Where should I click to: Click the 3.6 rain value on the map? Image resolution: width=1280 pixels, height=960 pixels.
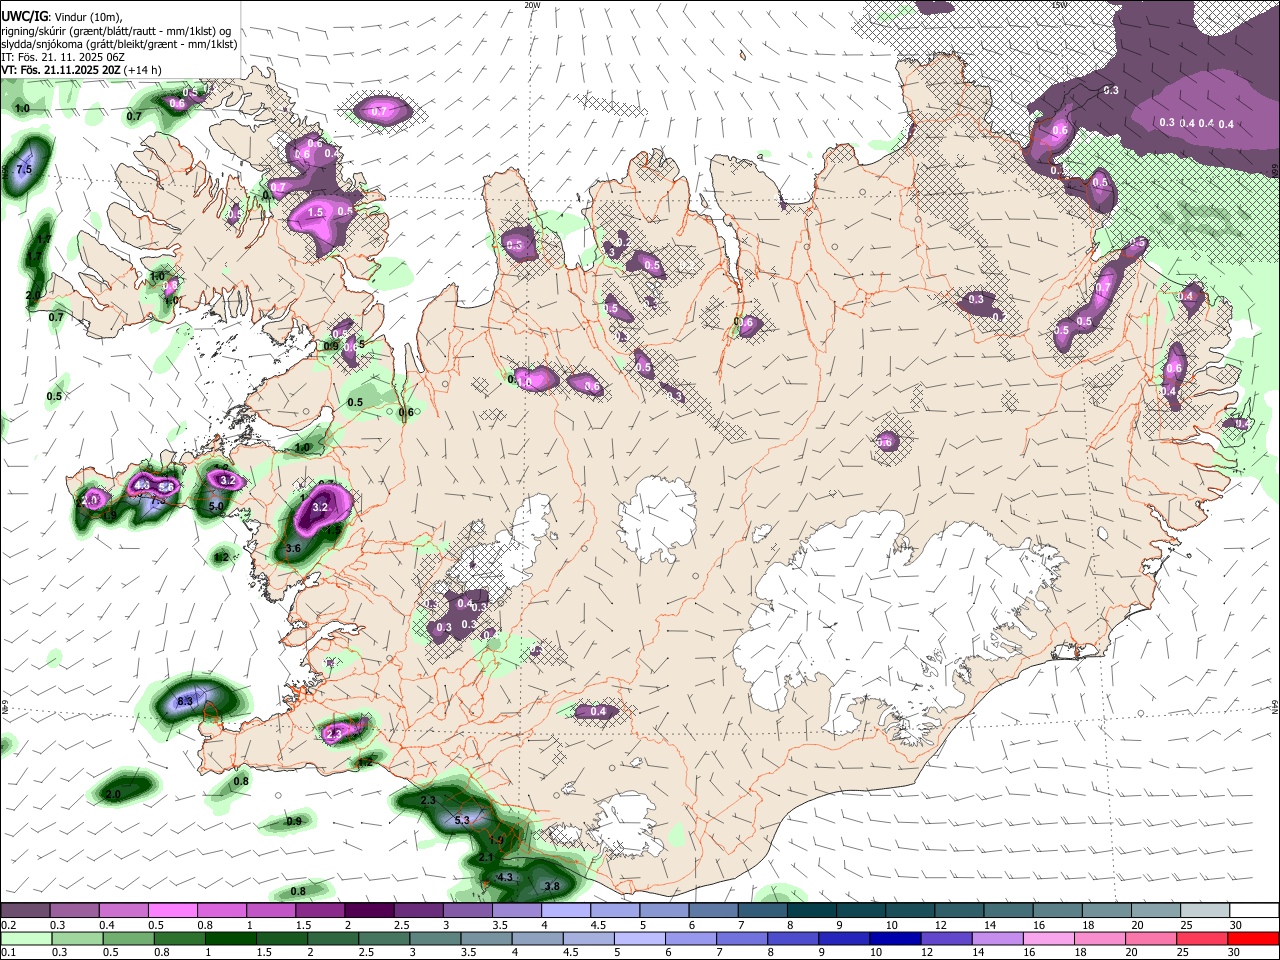coord(293,549)
